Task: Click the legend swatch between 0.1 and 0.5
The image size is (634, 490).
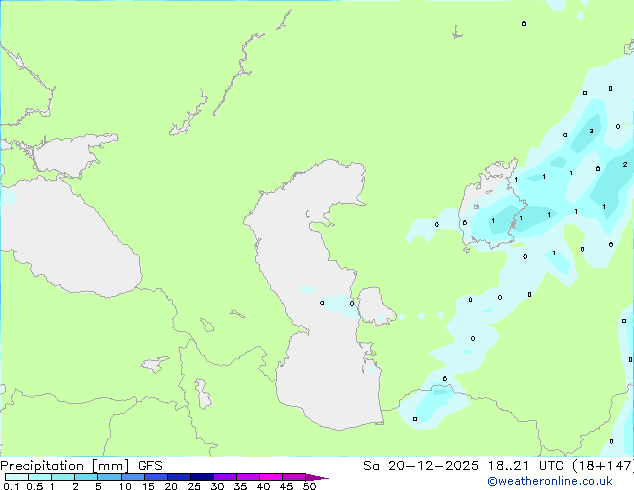Action: click(17, 477)
